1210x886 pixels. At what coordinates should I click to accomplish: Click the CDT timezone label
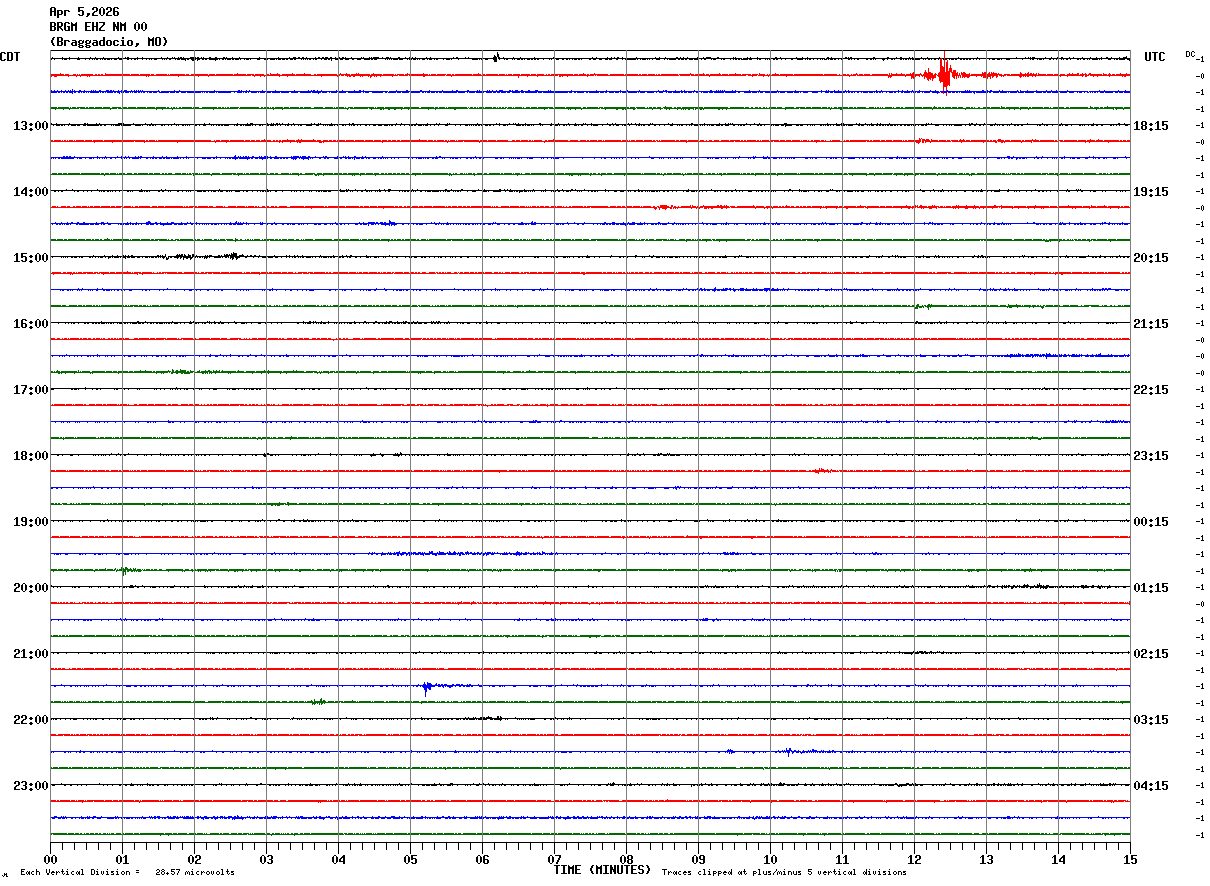[x=10, y=57]
